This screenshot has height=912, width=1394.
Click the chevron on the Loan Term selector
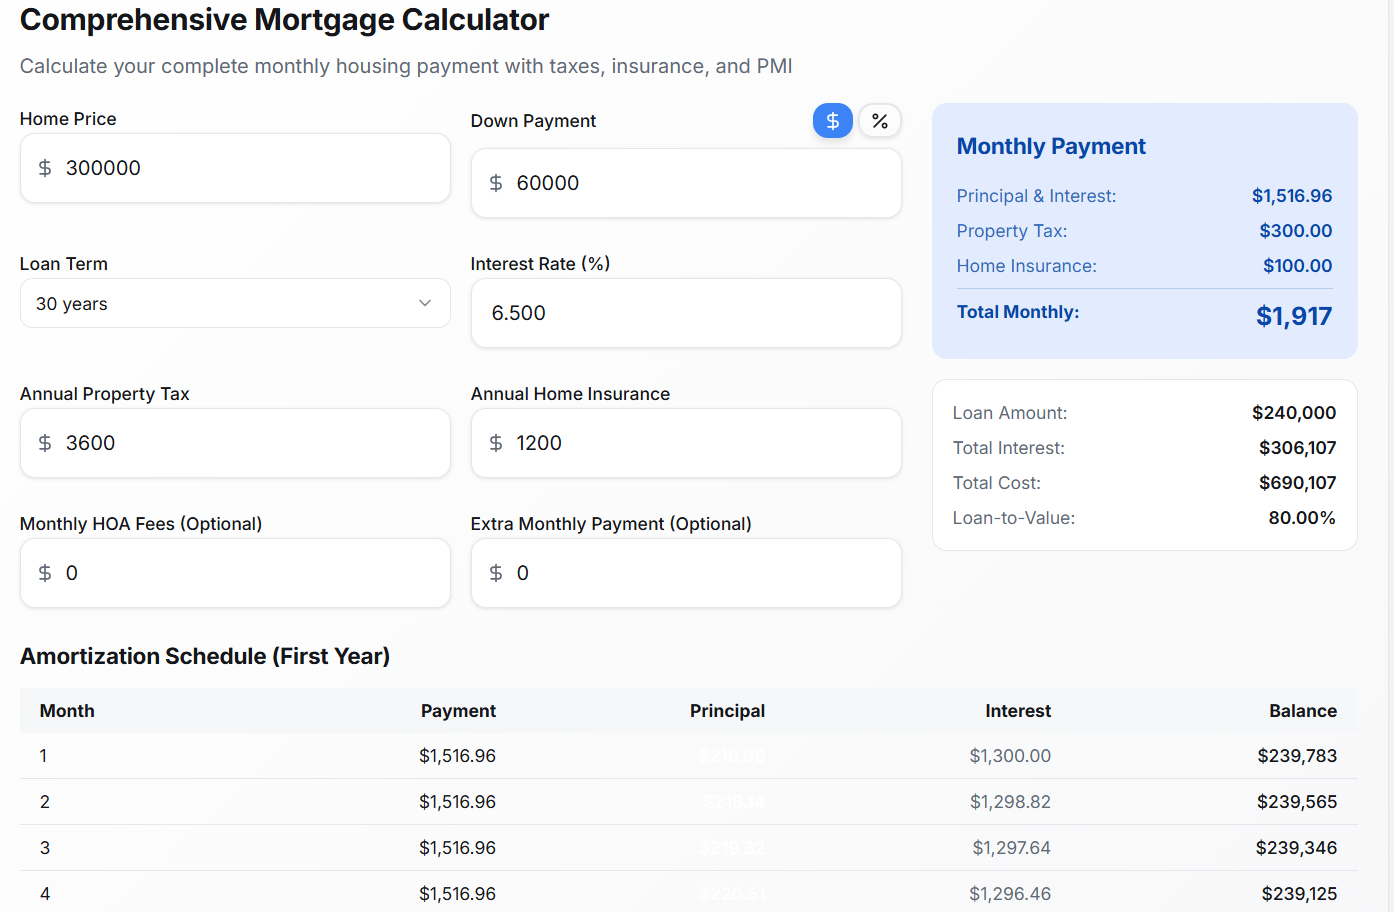(x=426, y=303)
